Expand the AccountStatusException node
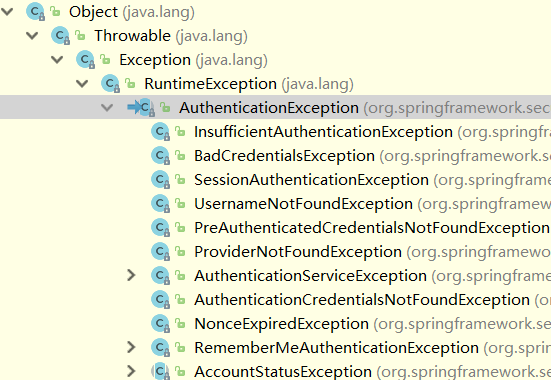Image resolution: width=551 pixels, height=380 pixels. tap(131, 371)
